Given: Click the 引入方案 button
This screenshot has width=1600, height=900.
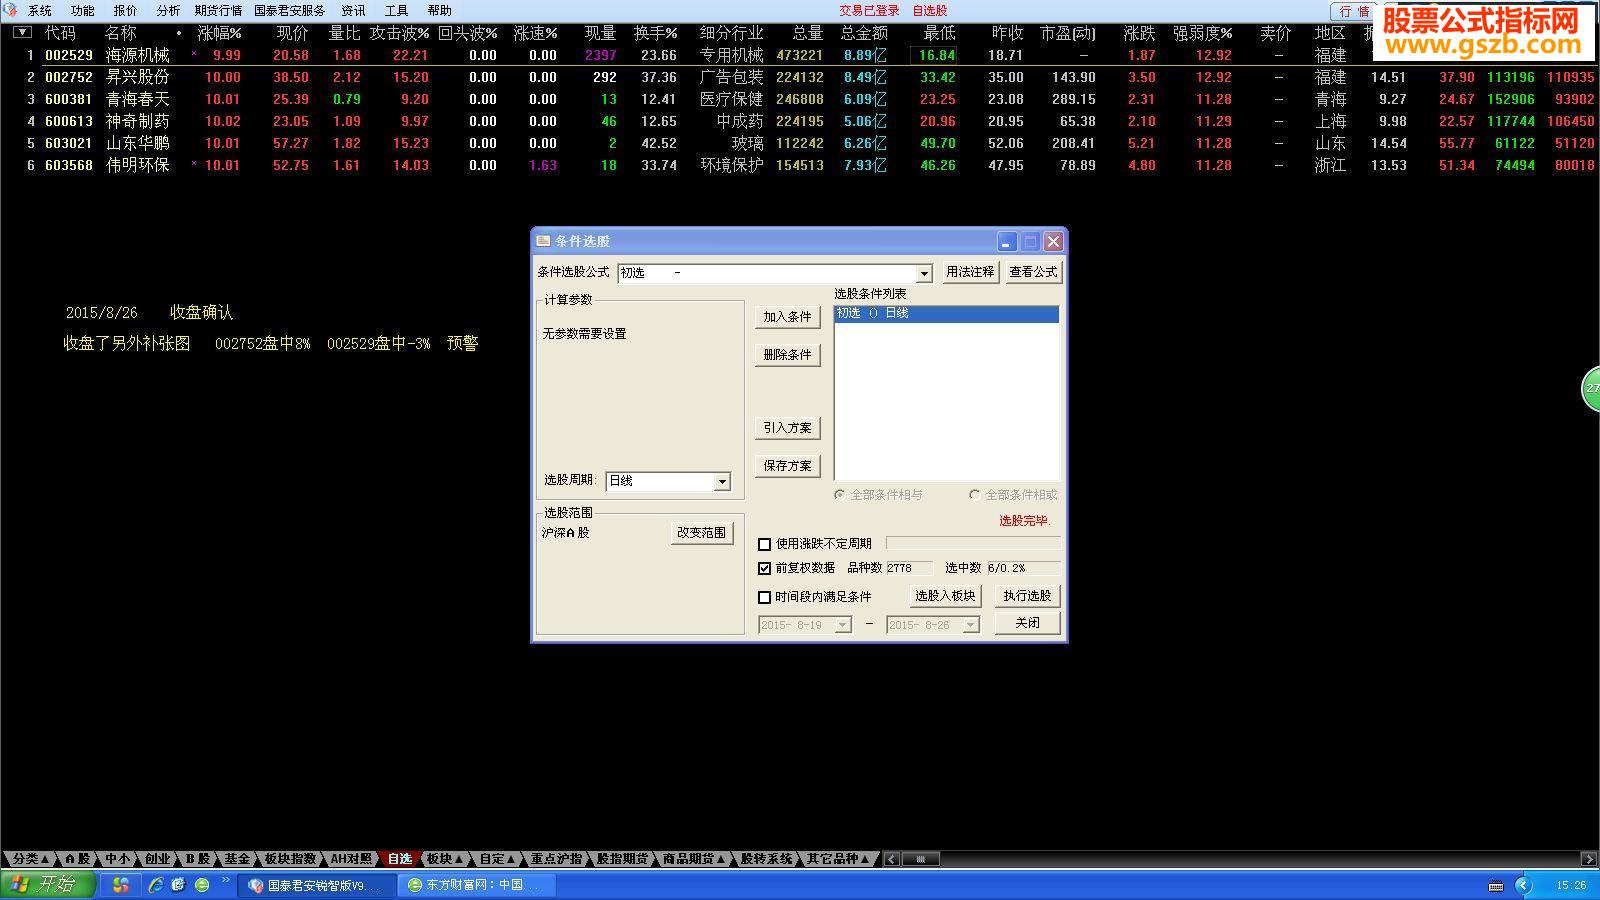Looking at the screenshot, I should (x=787, y=428).
